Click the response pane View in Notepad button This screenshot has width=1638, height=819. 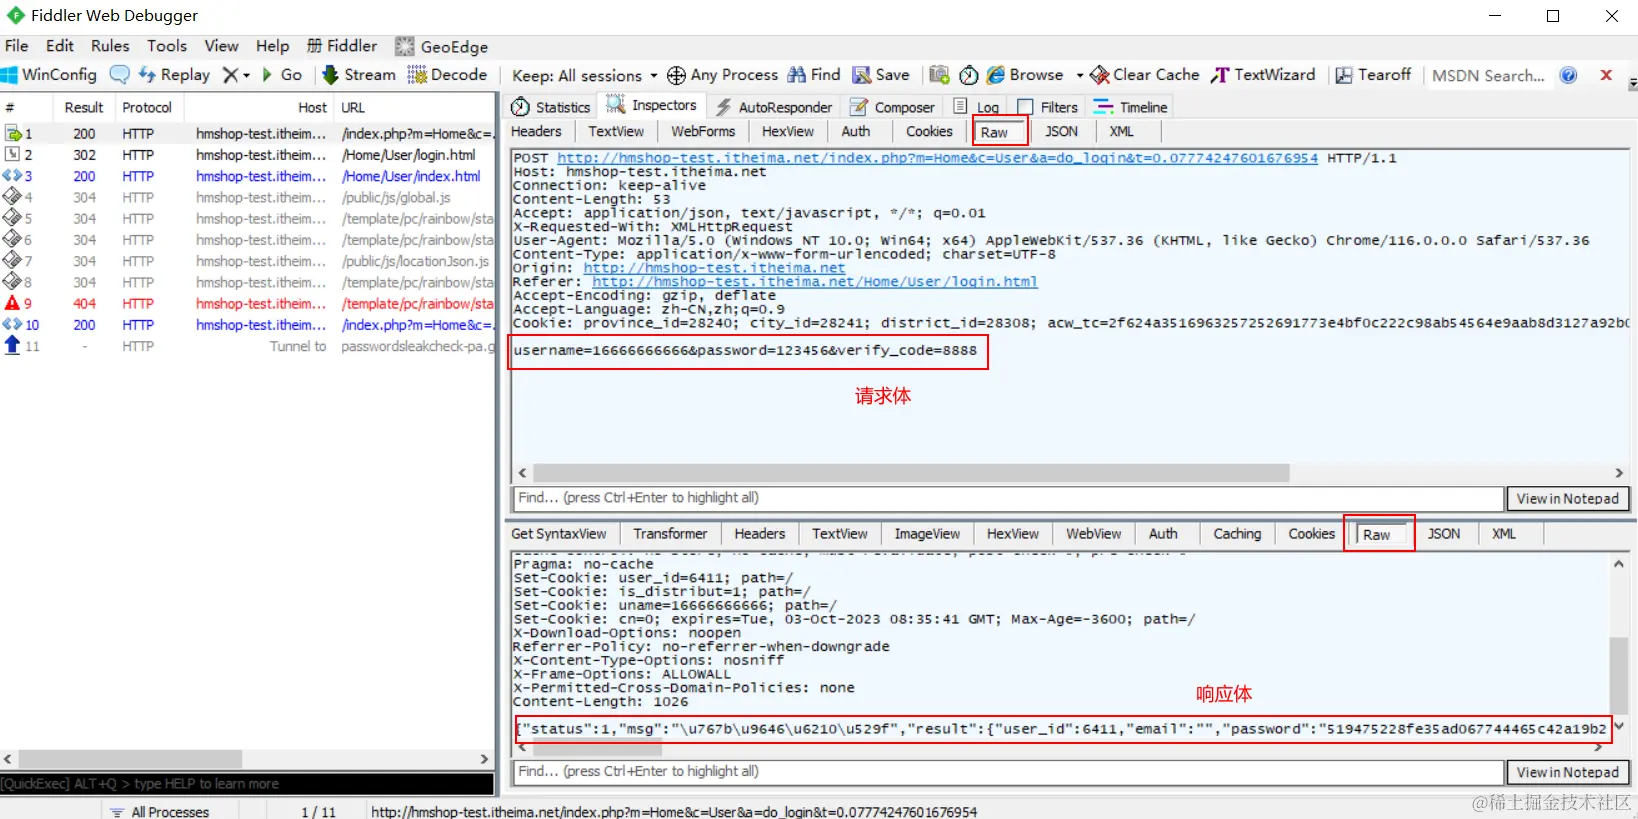pyautogui.click(x=1567, y=772)
